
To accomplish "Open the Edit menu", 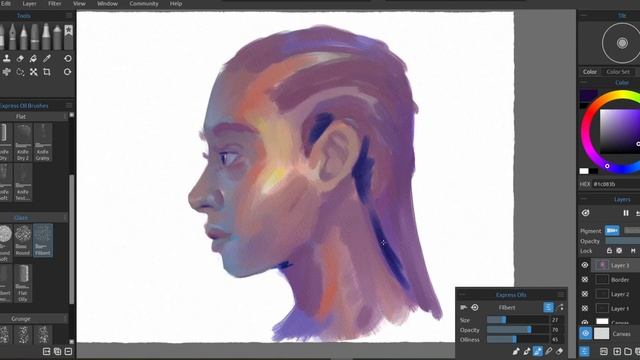I will 6,4.
